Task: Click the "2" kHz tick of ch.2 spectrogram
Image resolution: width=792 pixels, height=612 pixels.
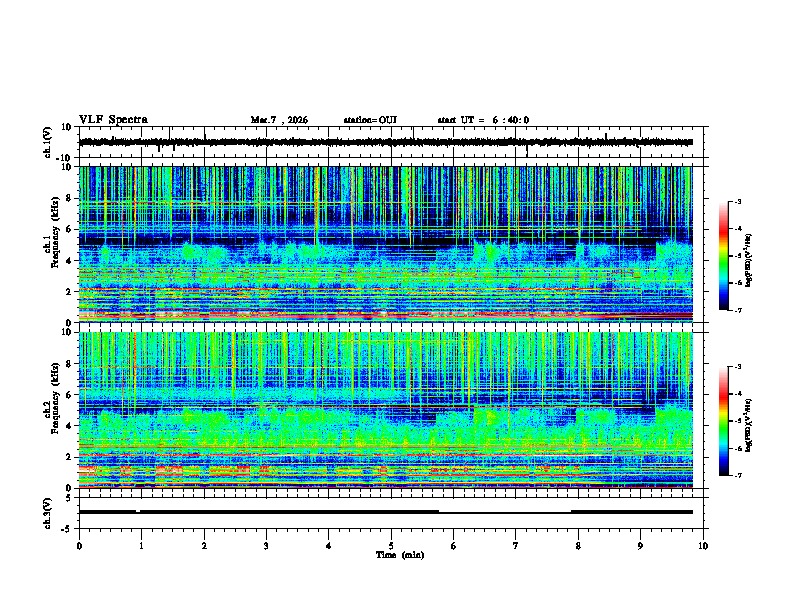Action: (69, 457)
